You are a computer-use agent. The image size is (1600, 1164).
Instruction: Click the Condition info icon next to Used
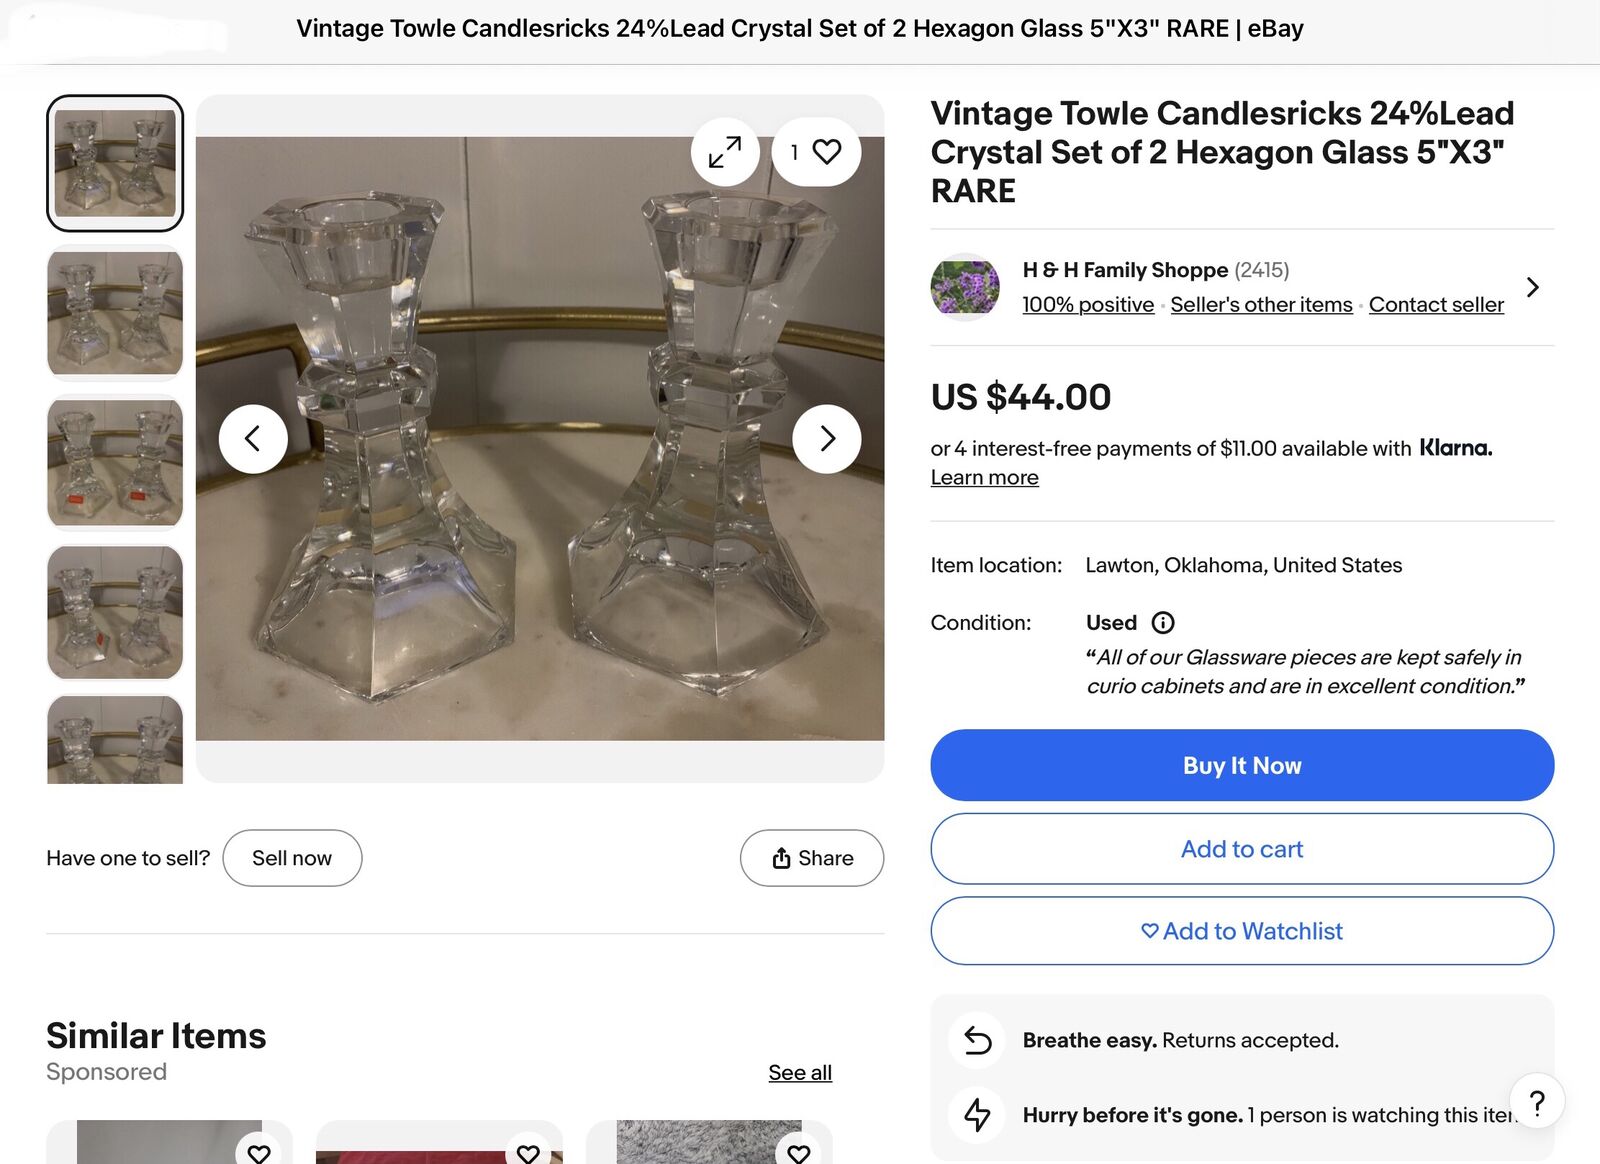(1163, 622)
